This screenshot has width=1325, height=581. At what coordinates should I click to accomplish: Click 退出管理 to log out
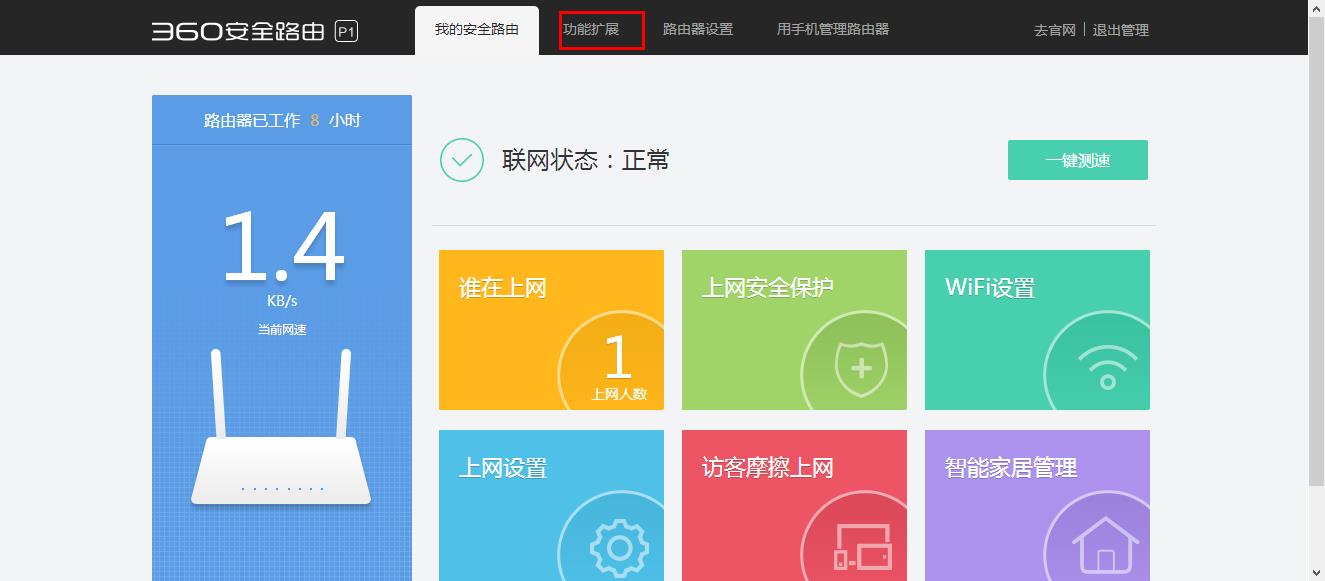1123,31
